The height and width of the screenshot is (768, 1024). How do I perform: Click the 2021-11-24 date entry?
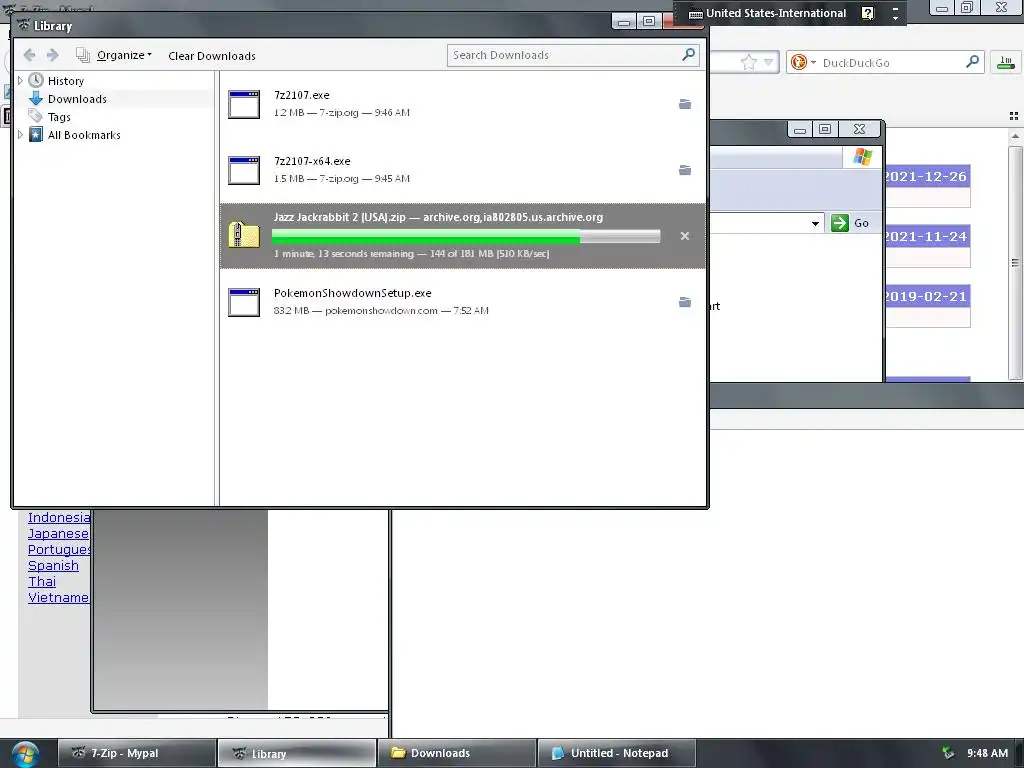tap(925, 237)
